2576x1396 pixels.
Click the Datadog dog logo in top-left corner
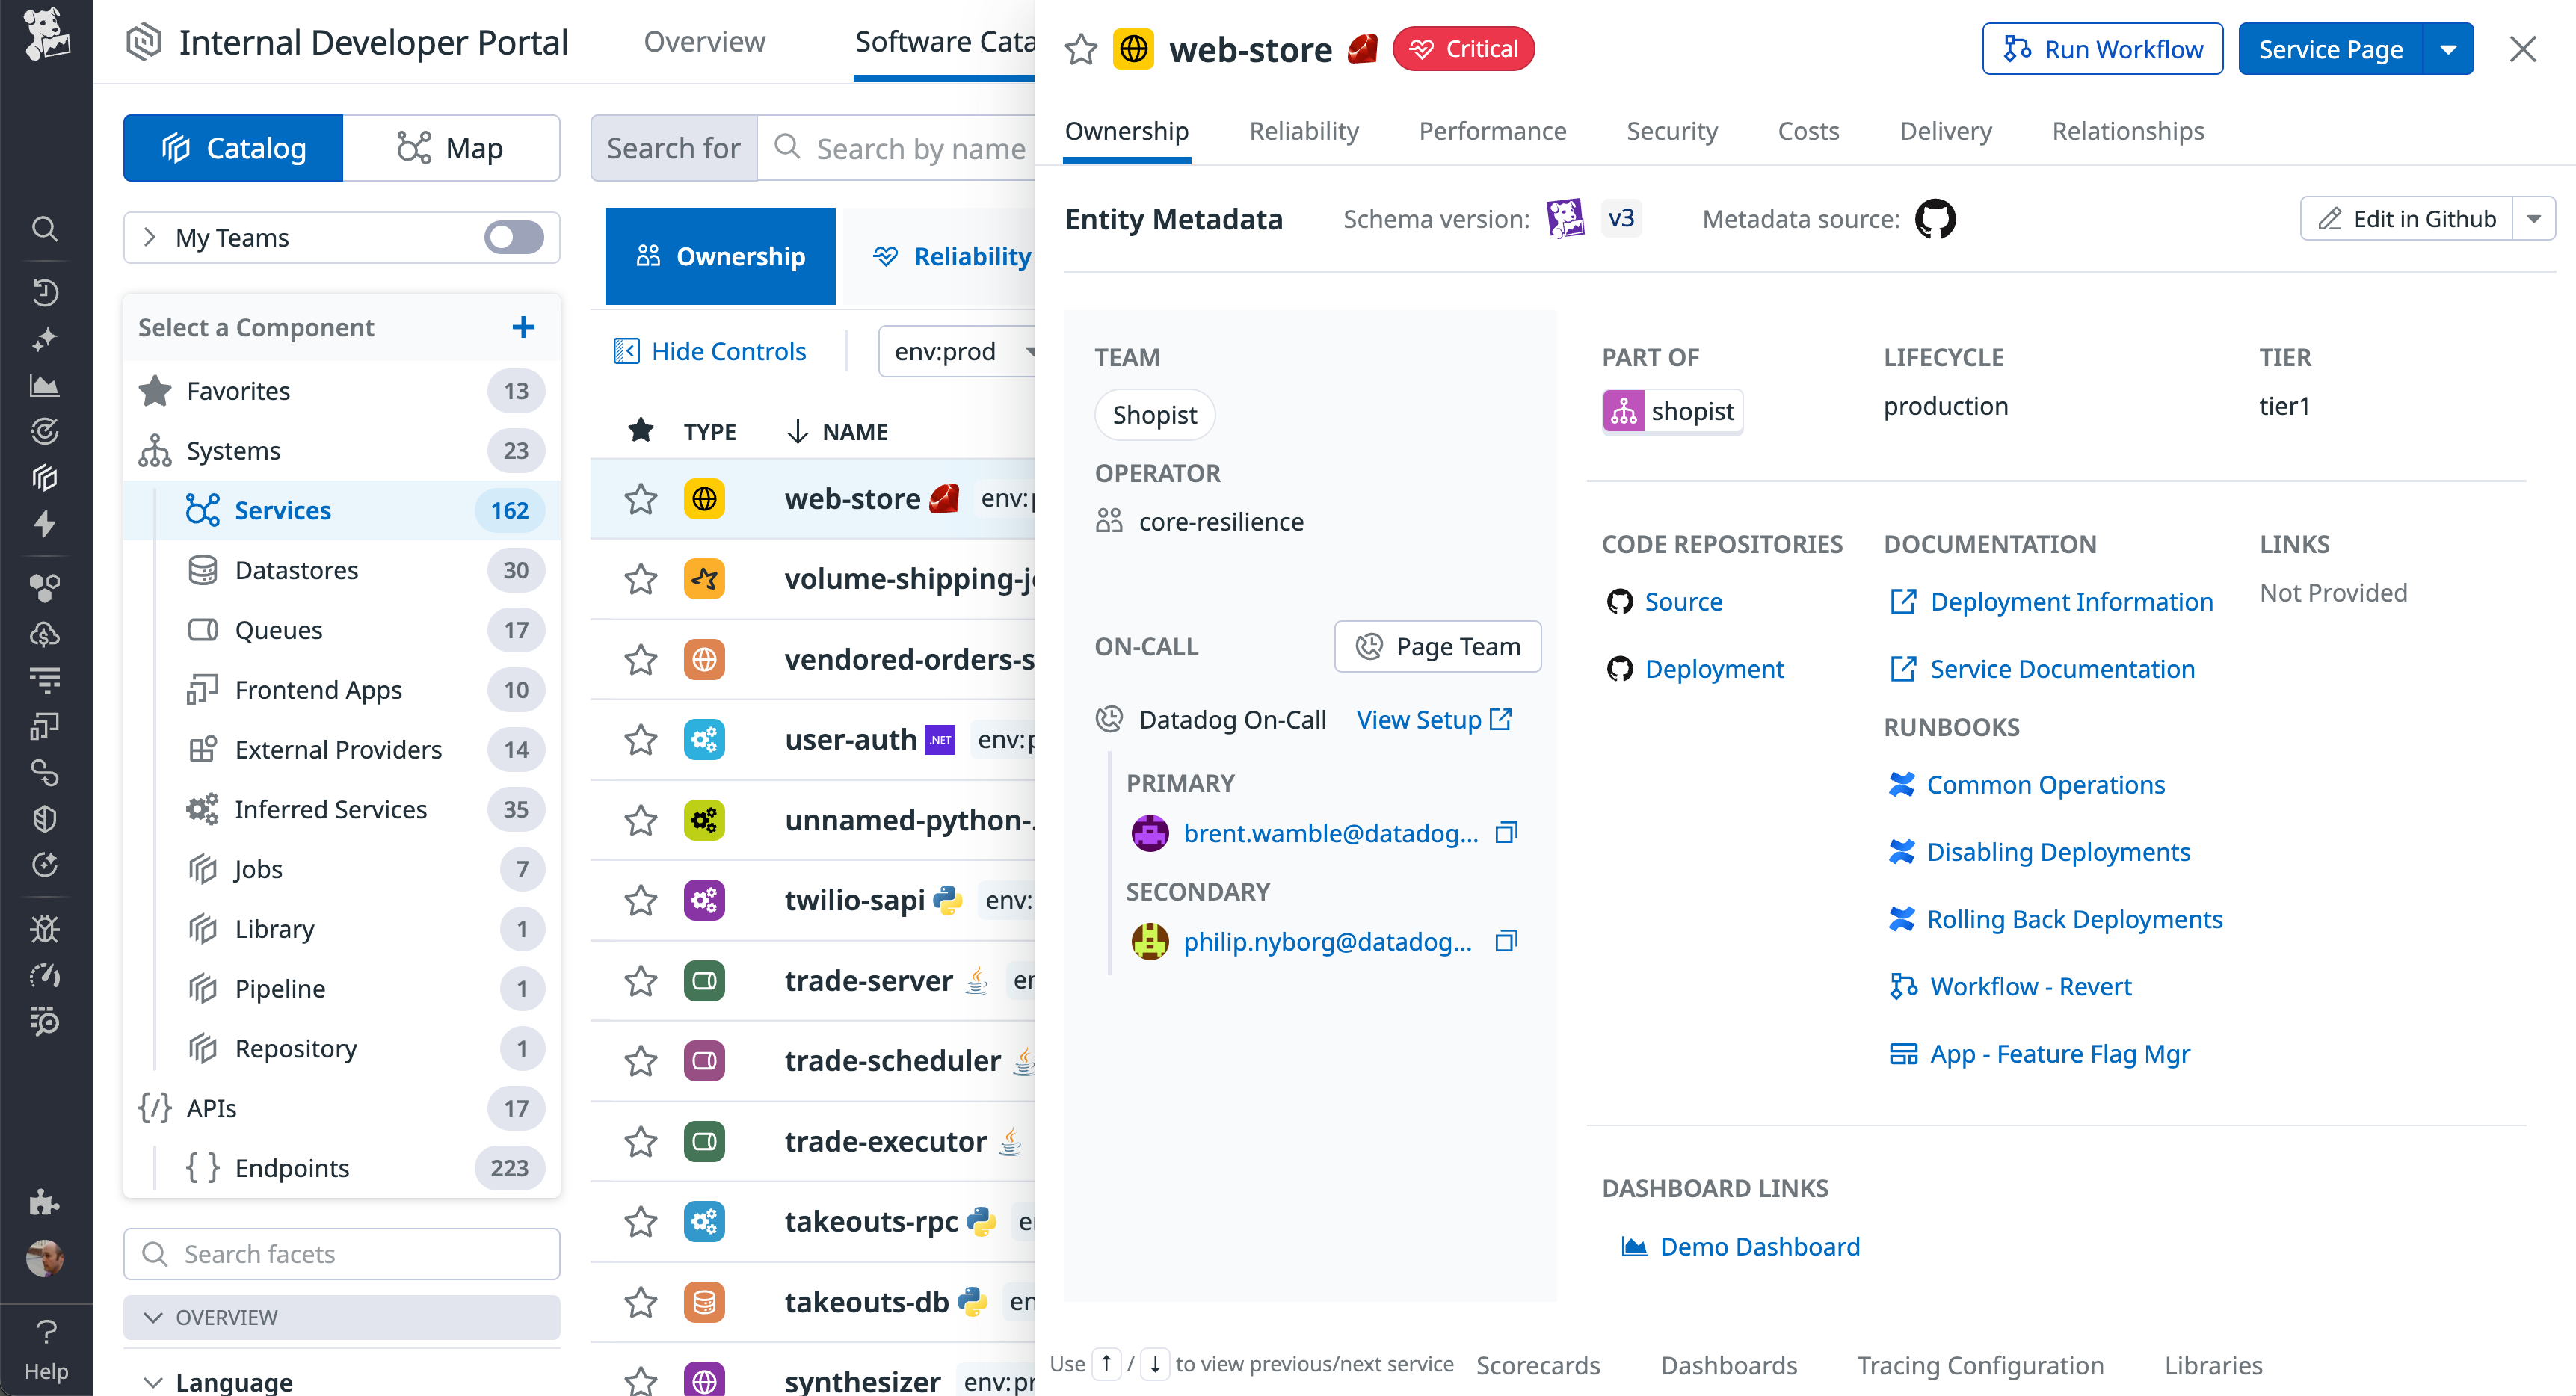point(46,36)
